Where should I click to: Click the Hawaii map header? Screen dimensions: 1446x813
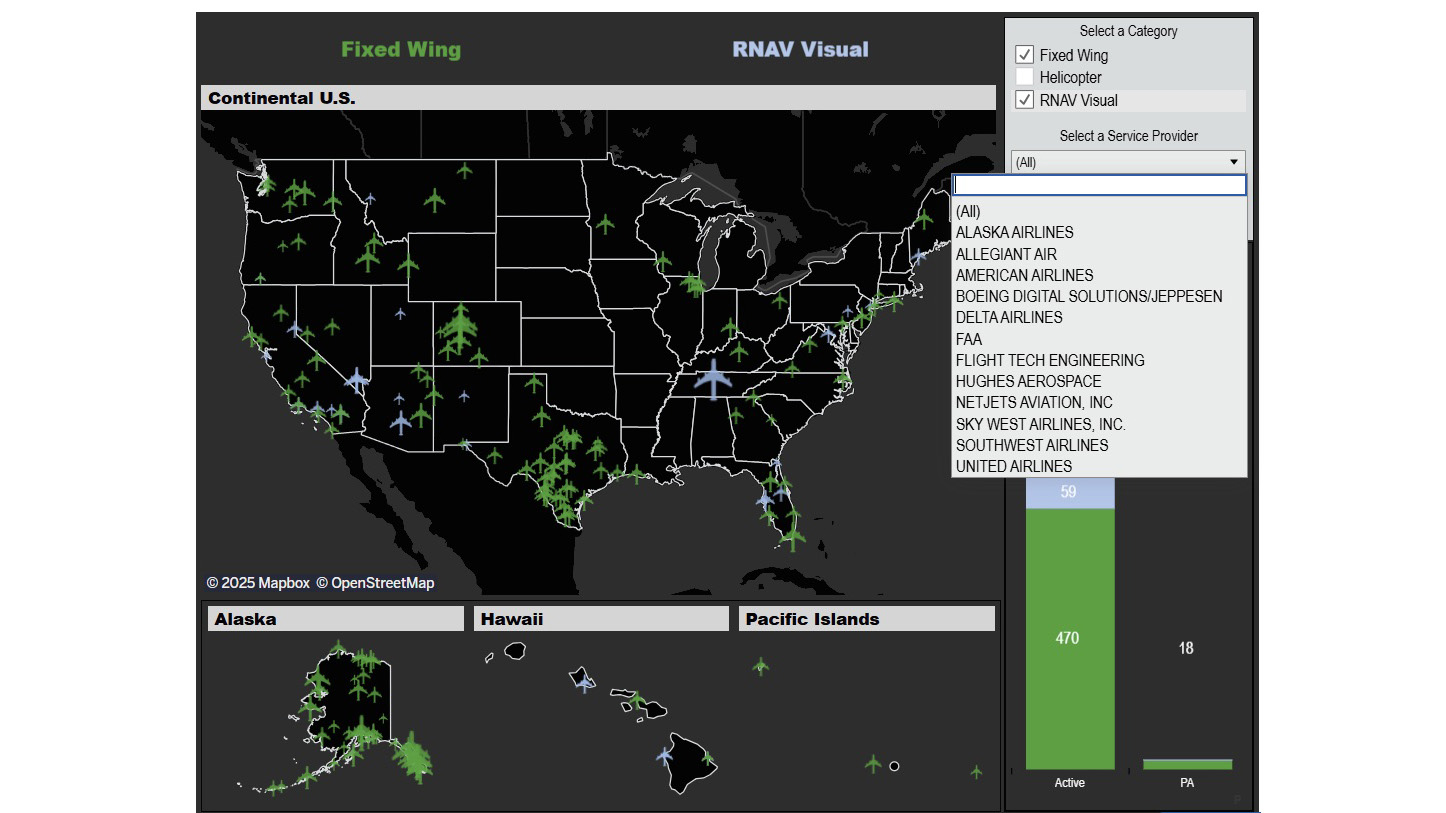pyautogui.click(x=601, y=619)
